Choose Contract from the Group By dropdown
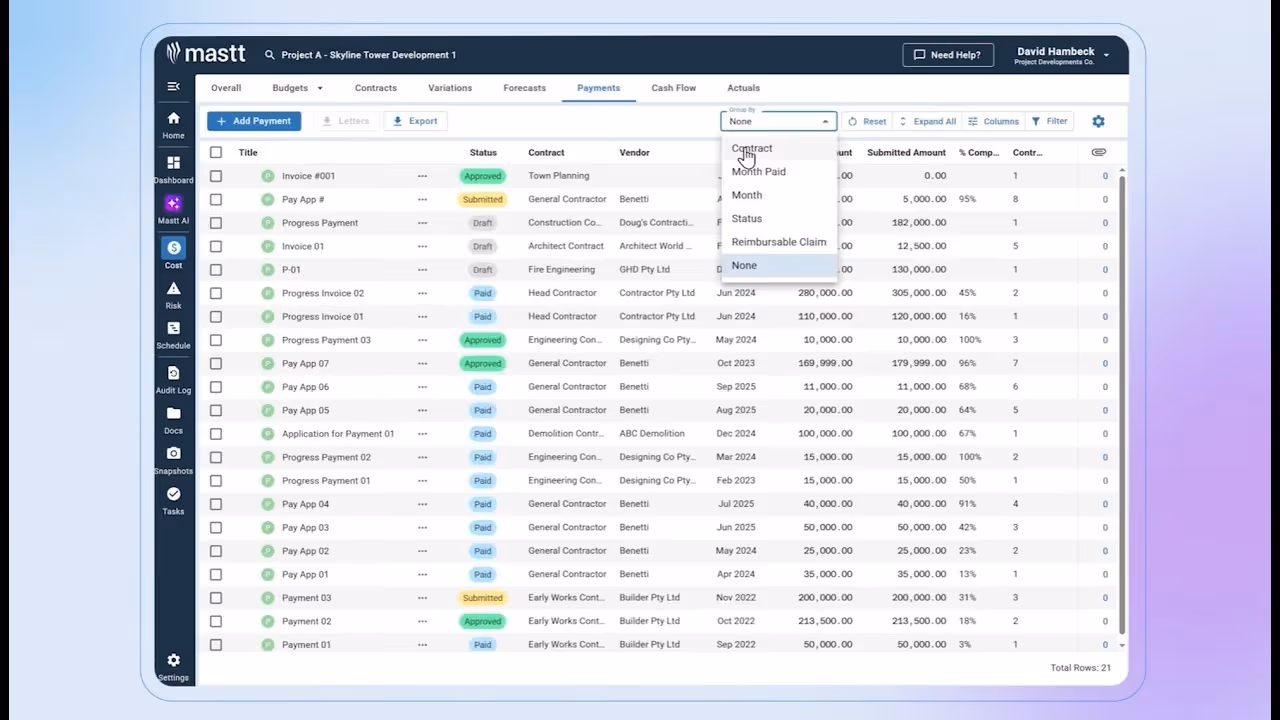Screen dimensions: 1280x720 (x=751, y=148)
